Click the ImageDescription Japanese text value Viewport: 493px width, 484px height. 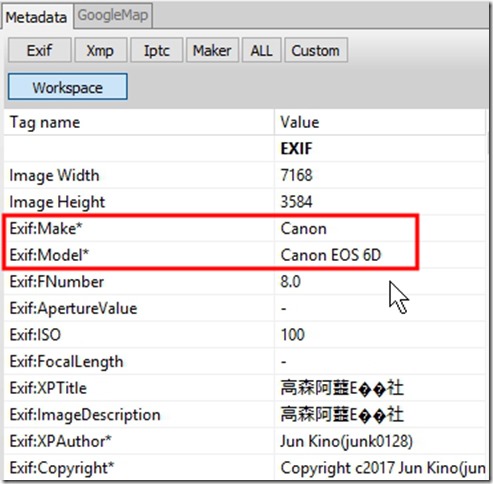click(x=342, y=415)
